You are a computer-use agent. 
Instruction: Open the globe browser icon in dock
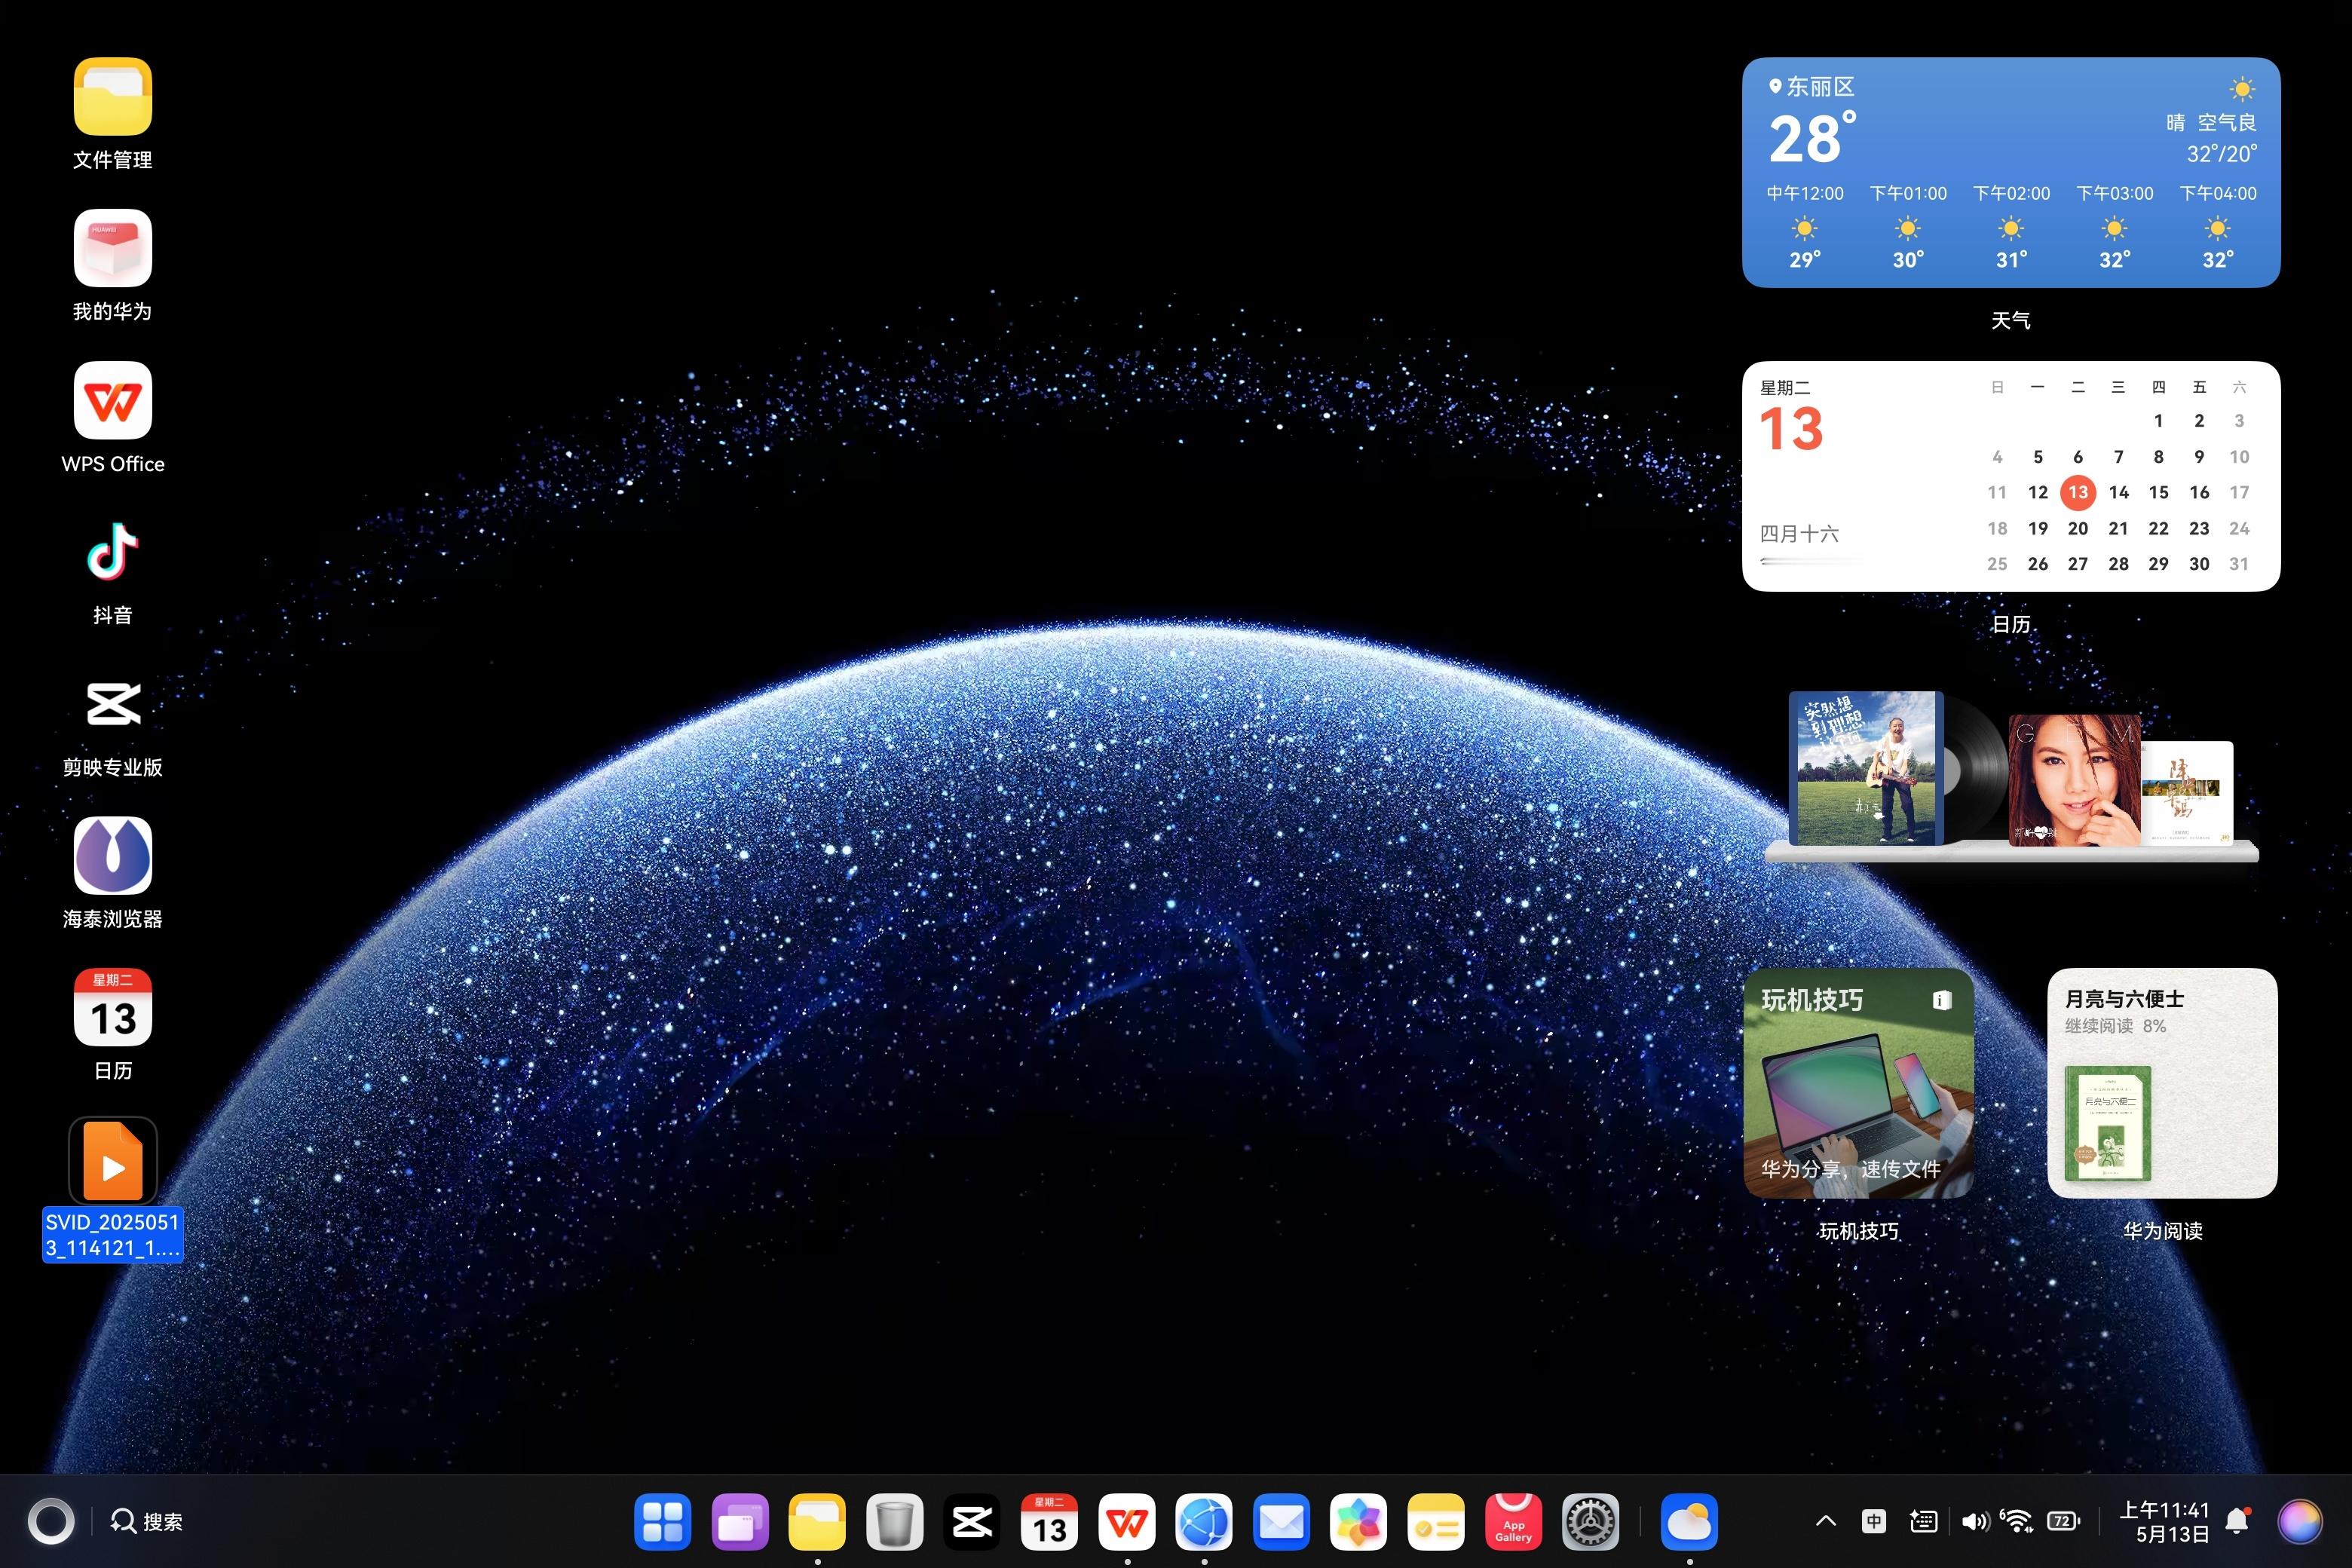pos(1204,1522)
